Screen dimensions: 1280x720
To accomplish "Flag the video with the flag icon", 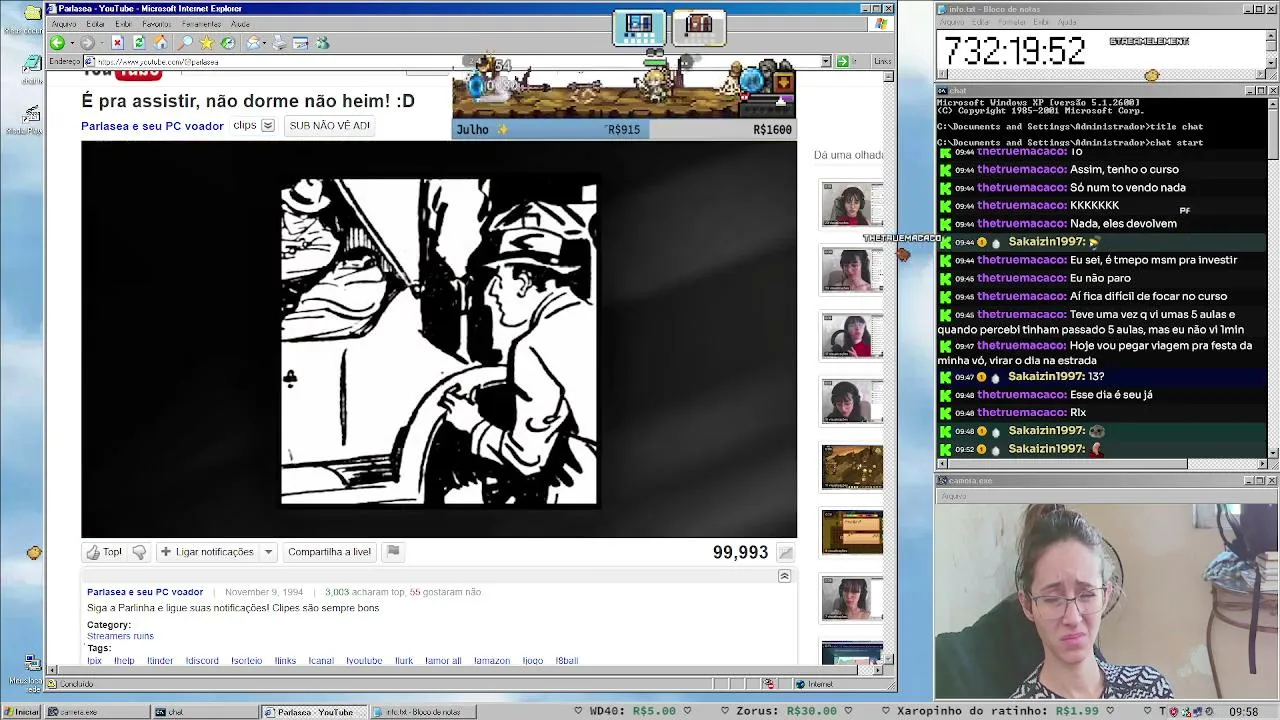I will [393, 551].
